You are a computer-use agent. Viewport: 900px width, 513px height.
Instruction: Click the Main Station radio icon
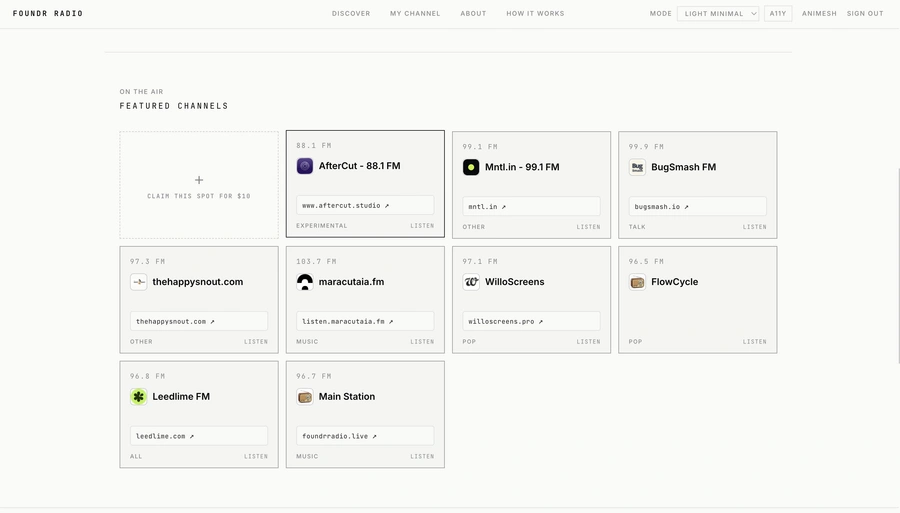(305, 397)
